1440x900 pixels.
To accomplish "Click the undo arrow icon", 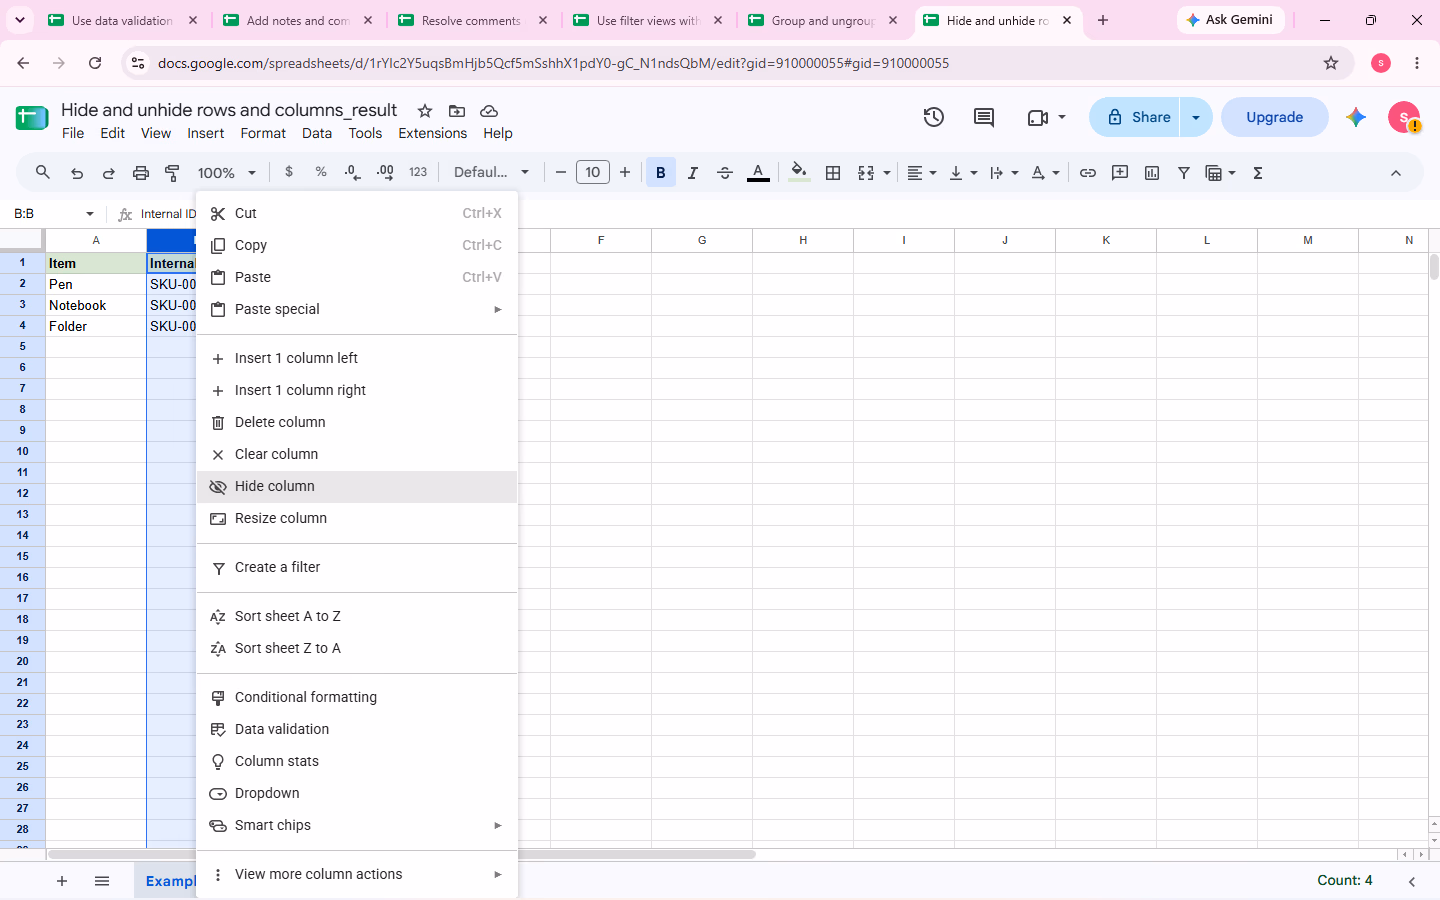I will [77, 173].
